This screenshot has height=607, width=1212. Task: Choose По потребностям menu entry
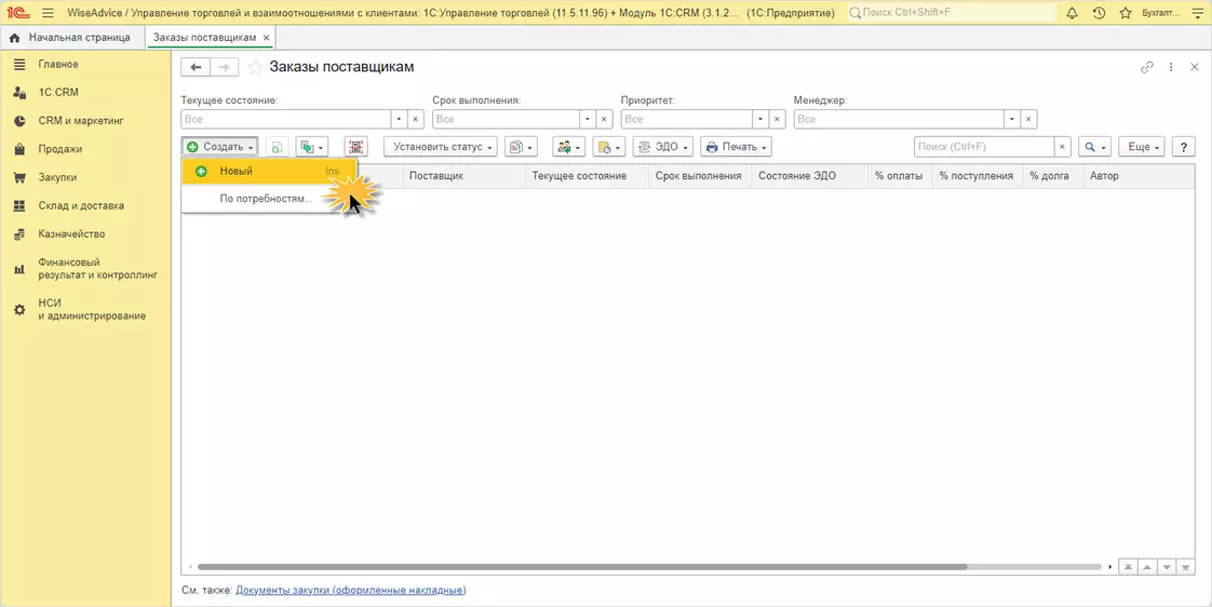pyautogui.click(x=265, y=198)
